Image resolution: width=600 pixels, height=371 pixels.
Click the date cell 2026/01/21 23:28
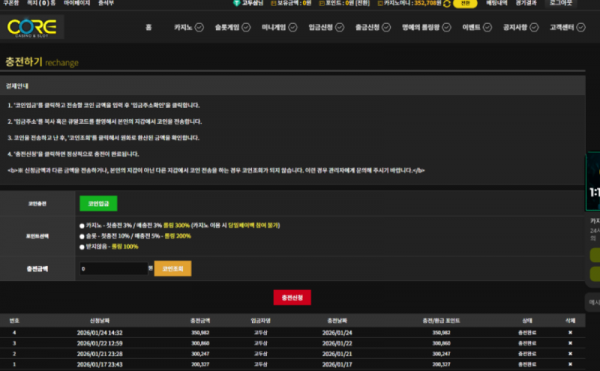tap(99, 354)
